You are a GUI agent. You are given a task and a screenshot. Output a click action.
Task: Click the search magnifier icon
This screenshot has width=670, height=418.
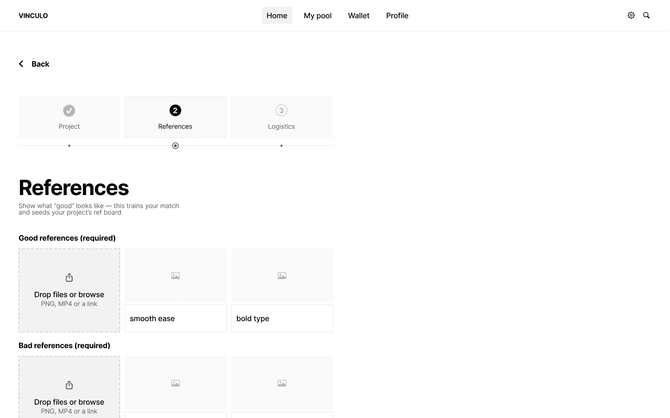tap(646, 15)
